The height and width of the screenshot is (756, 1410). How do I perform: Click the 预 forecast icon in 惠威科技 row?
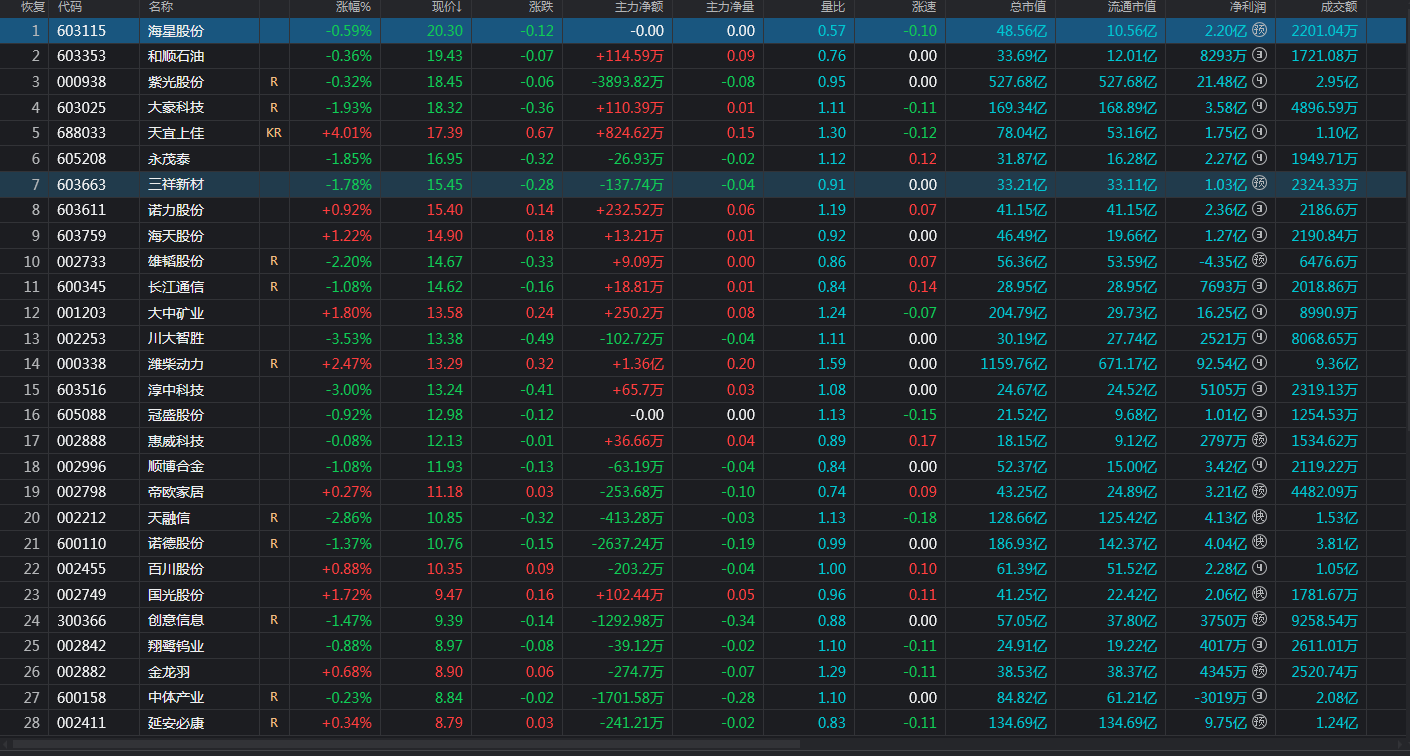click(x=1259, y=440)
